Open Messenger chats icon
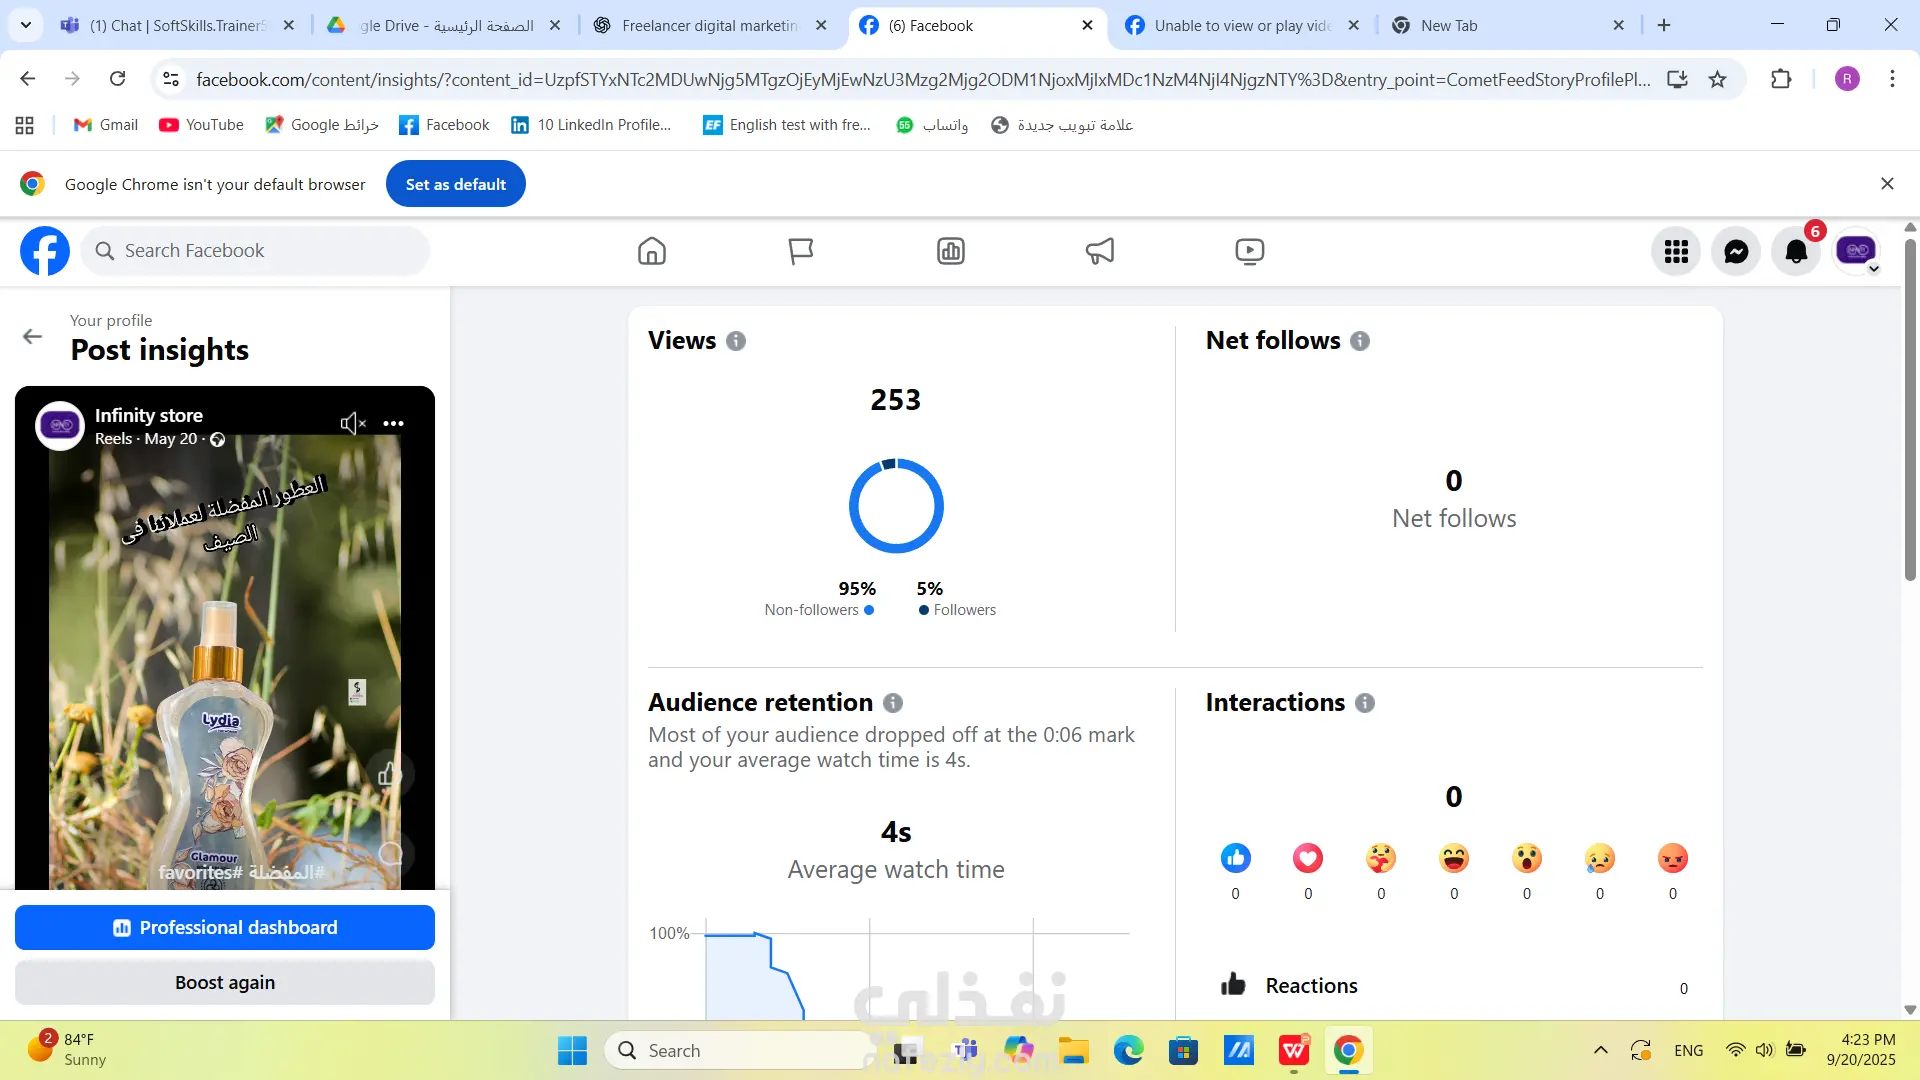1920x1080 pixels. click(1736, 251)
